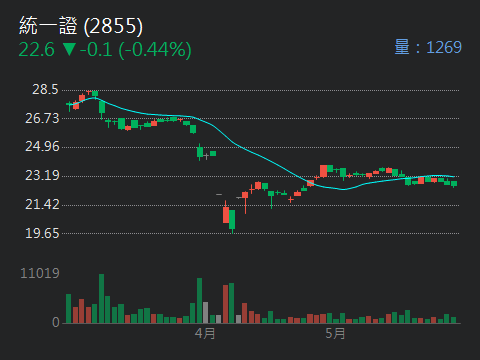Click the volume label 量：1269
The height and width of the screenshot is (360, 480).
point(428,47)
